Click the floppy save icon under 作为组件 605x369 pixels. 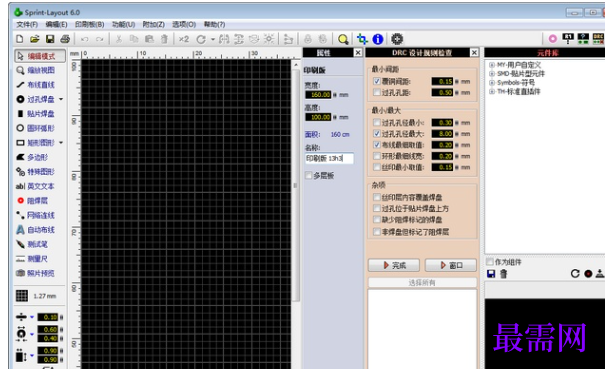click(x=491, y=274)
